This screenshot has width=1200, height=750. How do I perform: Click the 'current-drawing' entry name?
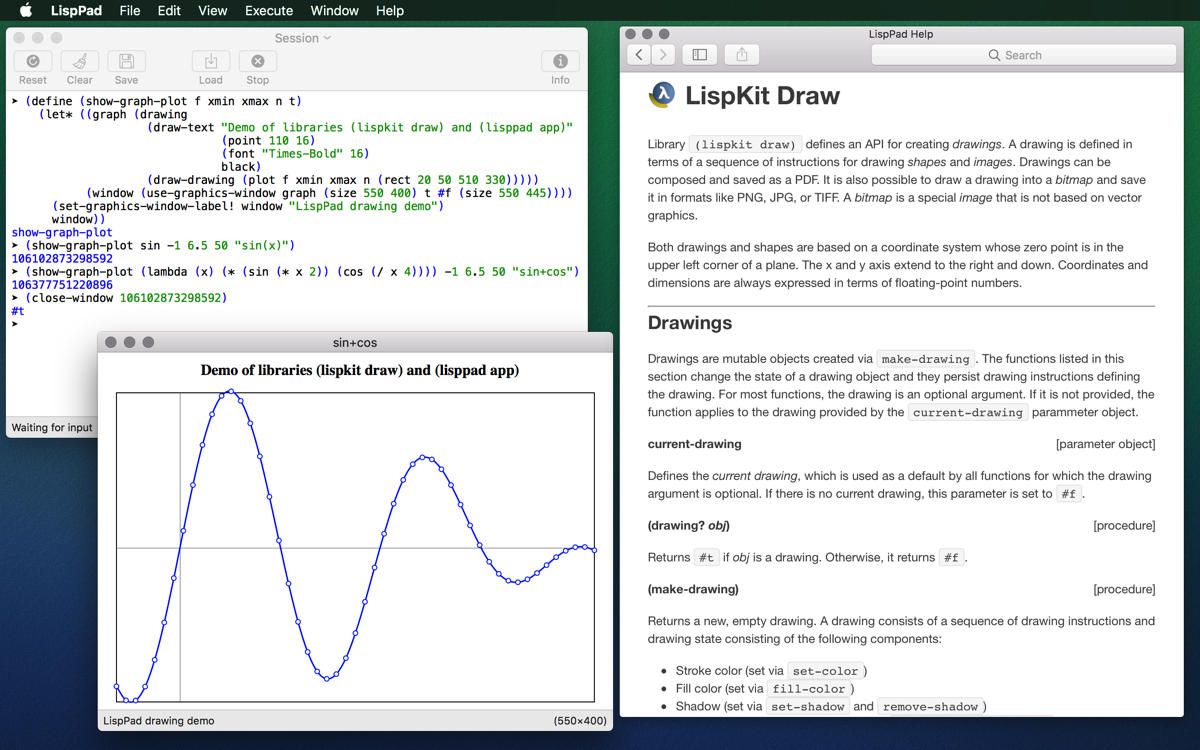tap(695, 444)
